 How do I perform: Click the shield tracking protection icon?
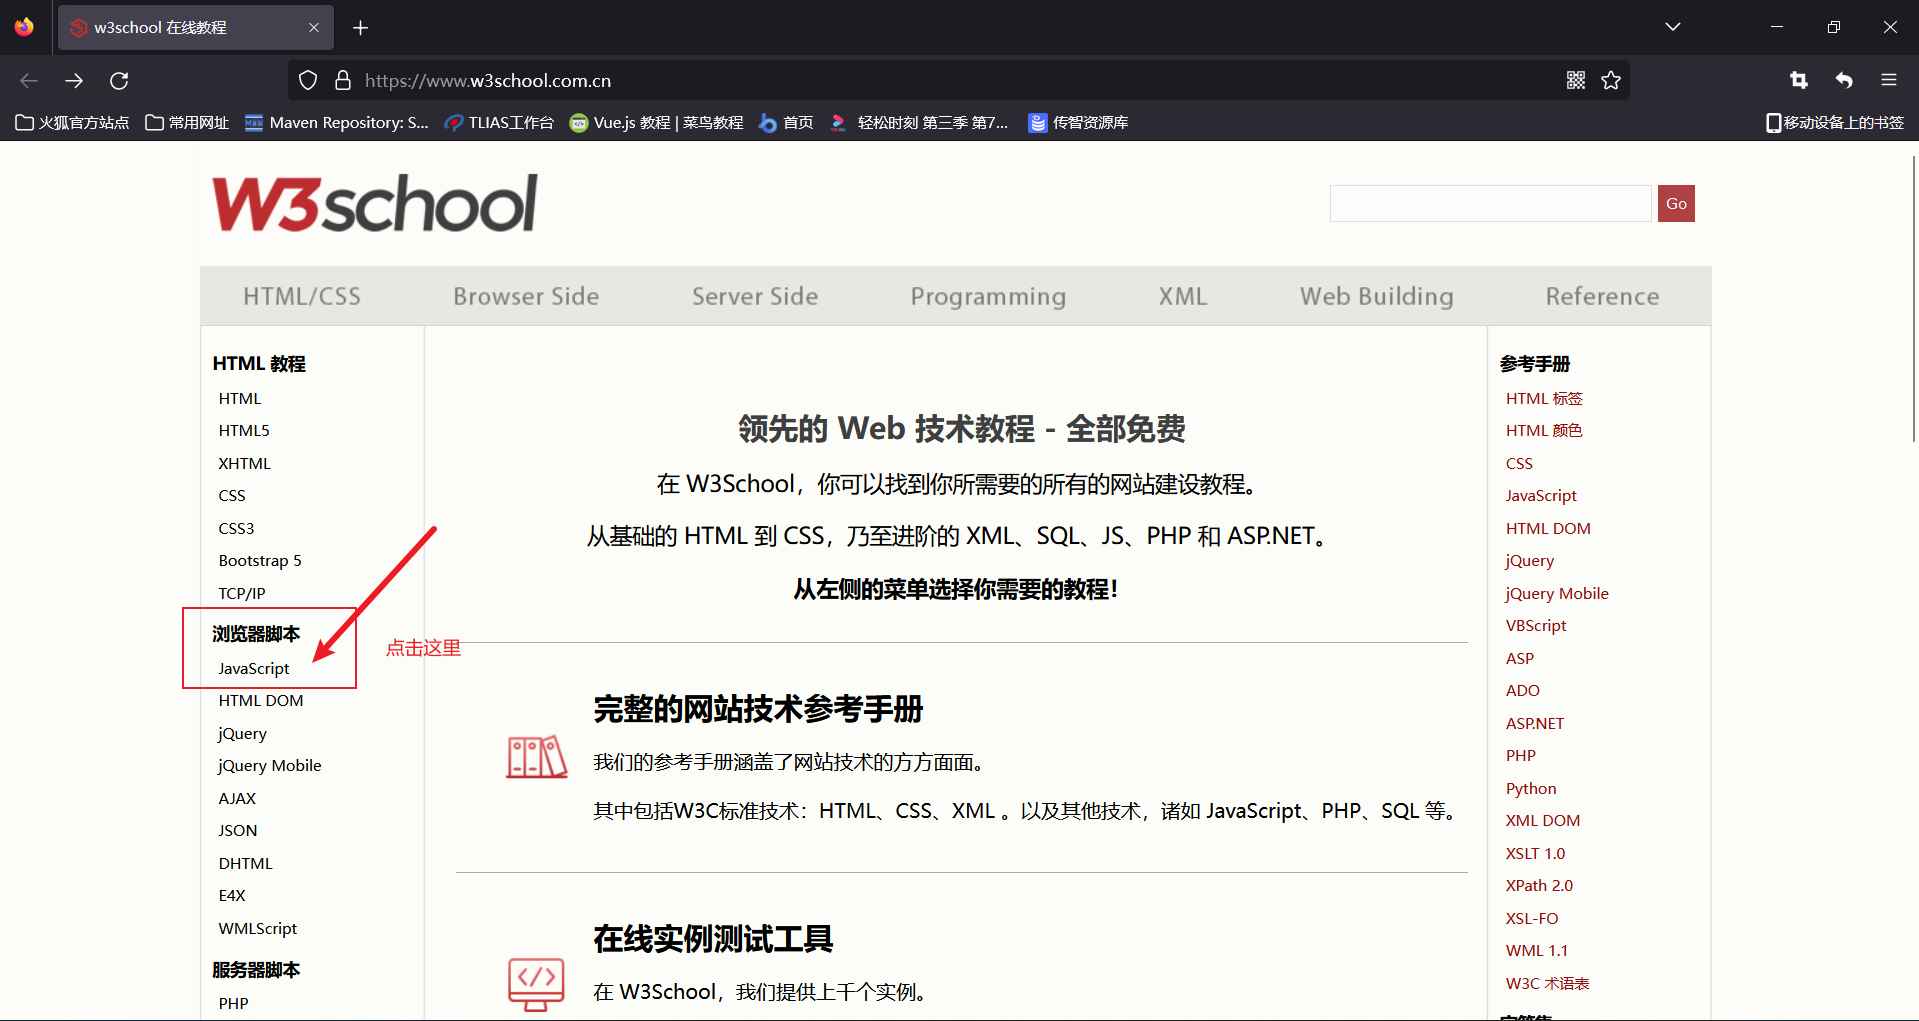[308, 81]
